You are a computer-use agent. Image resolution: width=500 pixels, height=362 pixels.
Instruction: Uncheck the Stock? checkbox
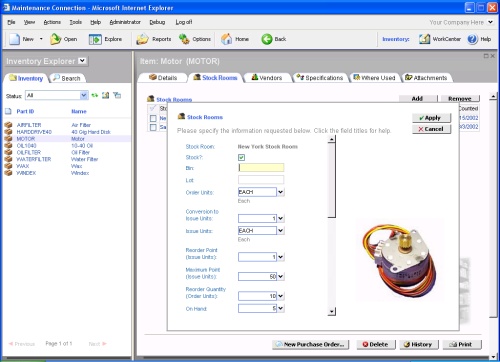point(241,157)
